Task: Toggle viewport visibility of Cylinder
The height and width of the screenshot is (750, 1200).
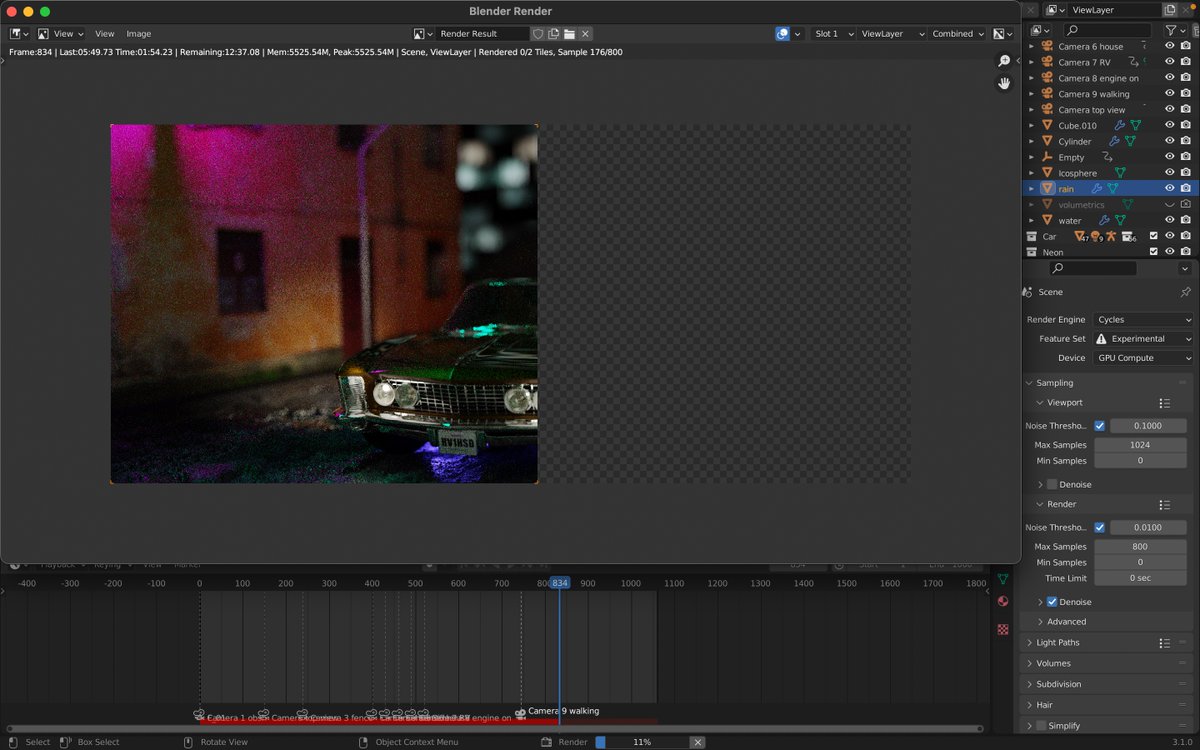Action: (1170, 142)
